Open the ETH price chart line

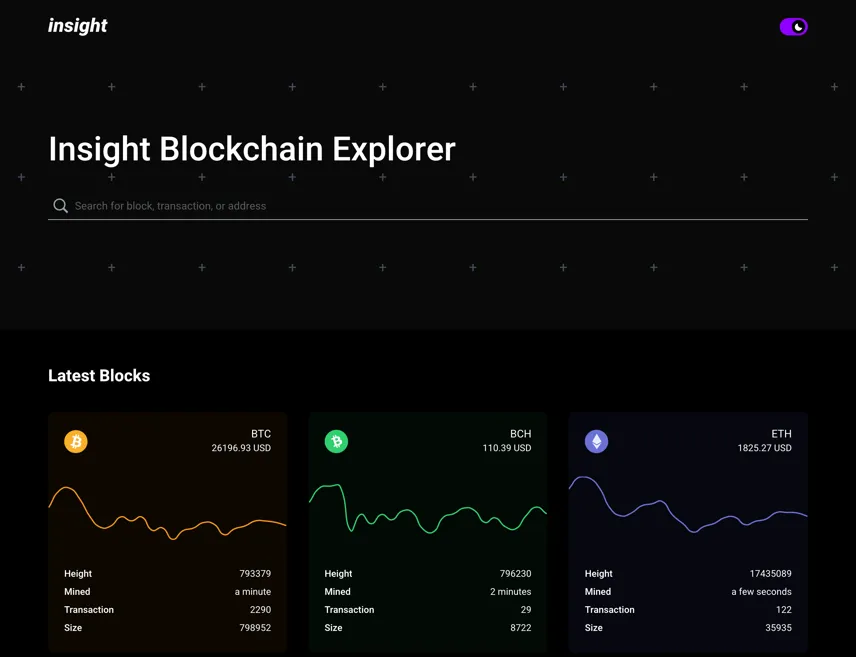[x=688, y=504]
